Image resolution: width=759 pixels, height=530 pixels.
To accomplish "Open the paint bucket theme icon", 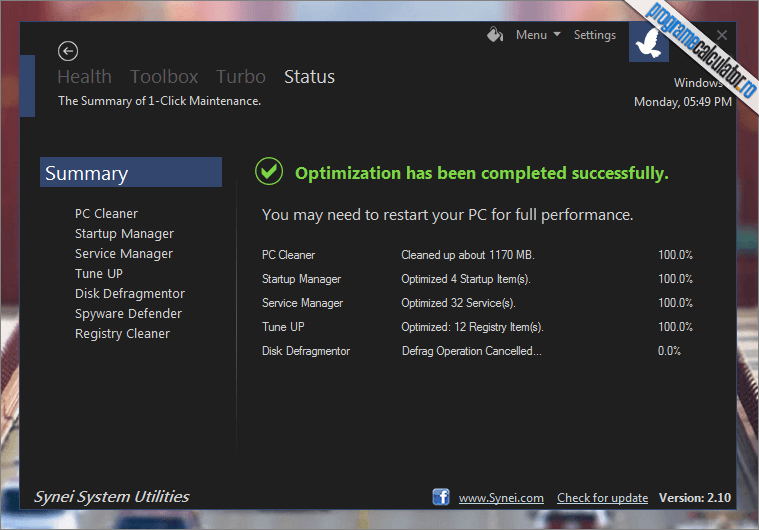I will click(x=495, y=35).
